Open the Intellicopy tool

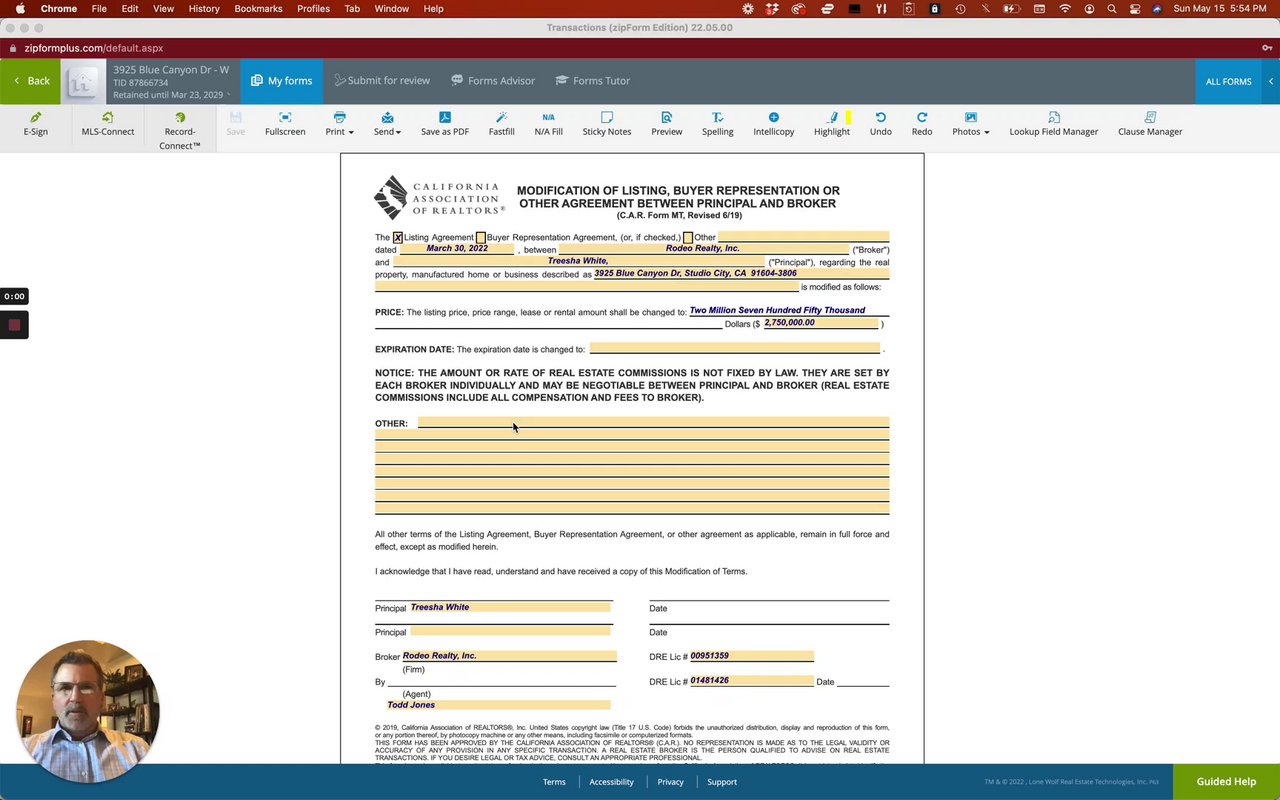(x=774, y=124)
